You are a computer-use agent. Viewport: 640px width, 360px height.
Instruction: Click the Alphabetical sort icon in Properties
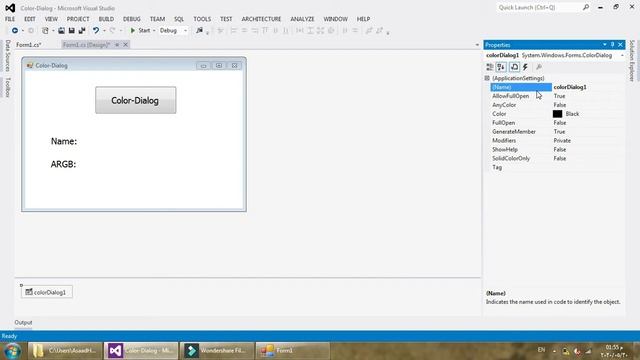(501, 67)
